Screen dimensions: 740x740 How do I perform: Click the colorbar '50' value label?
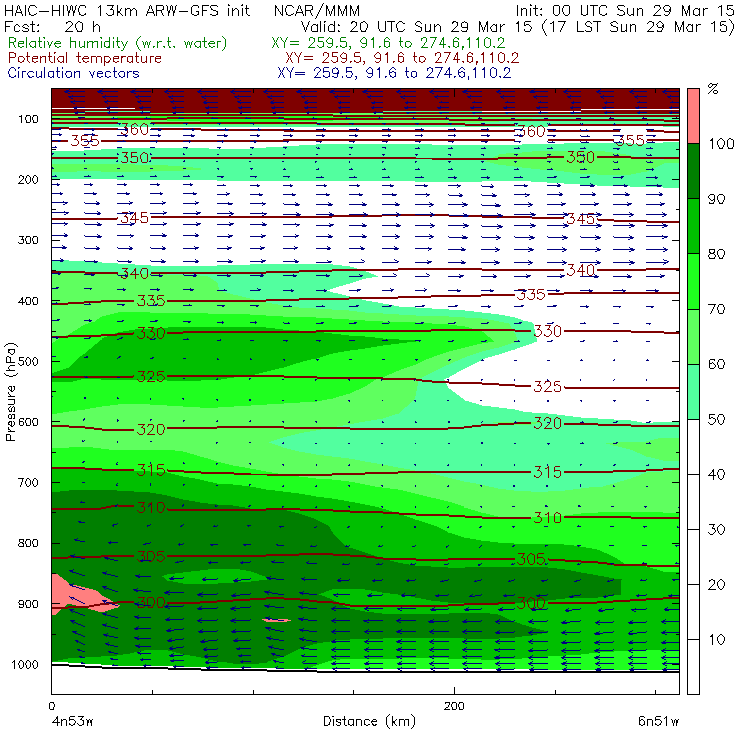click(x=716, y=419)
